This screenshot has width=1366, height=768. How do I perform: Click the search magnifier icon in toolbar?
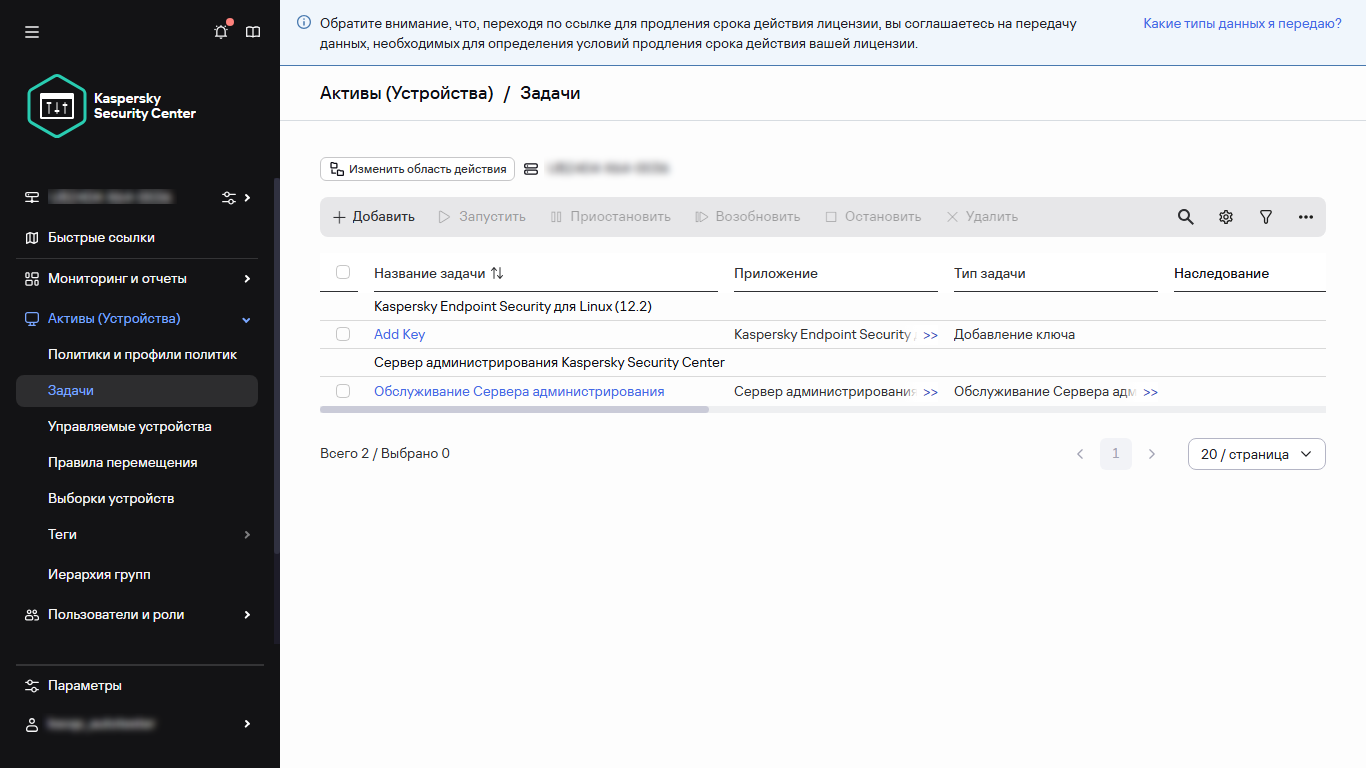point(1185,217)
